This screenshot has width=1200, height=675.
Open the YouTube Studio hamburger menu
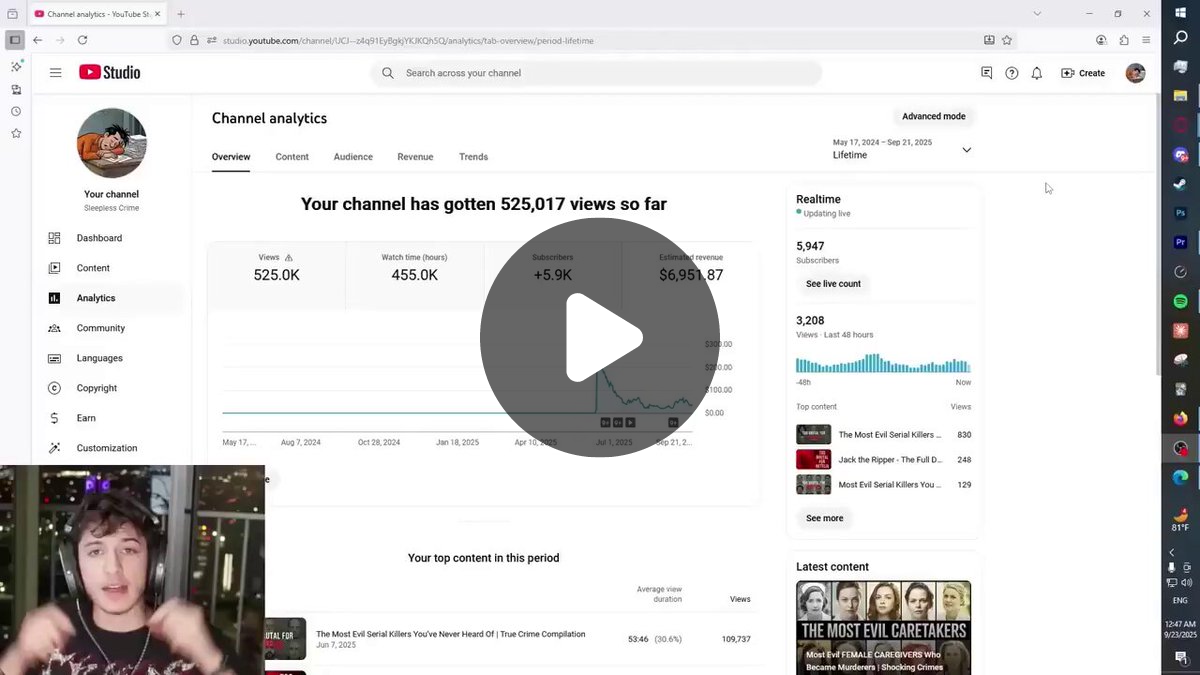click(56, 73)
